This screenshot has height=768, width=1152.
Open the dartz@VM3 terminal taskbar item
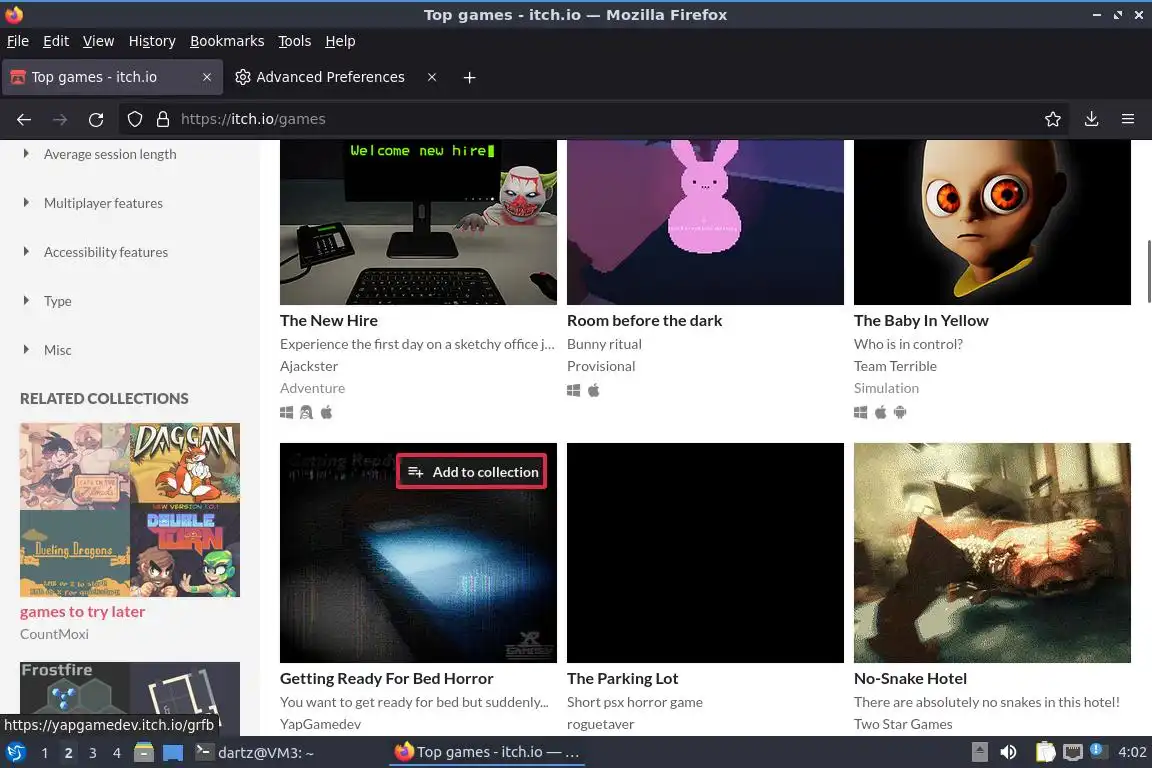[255, 753]
